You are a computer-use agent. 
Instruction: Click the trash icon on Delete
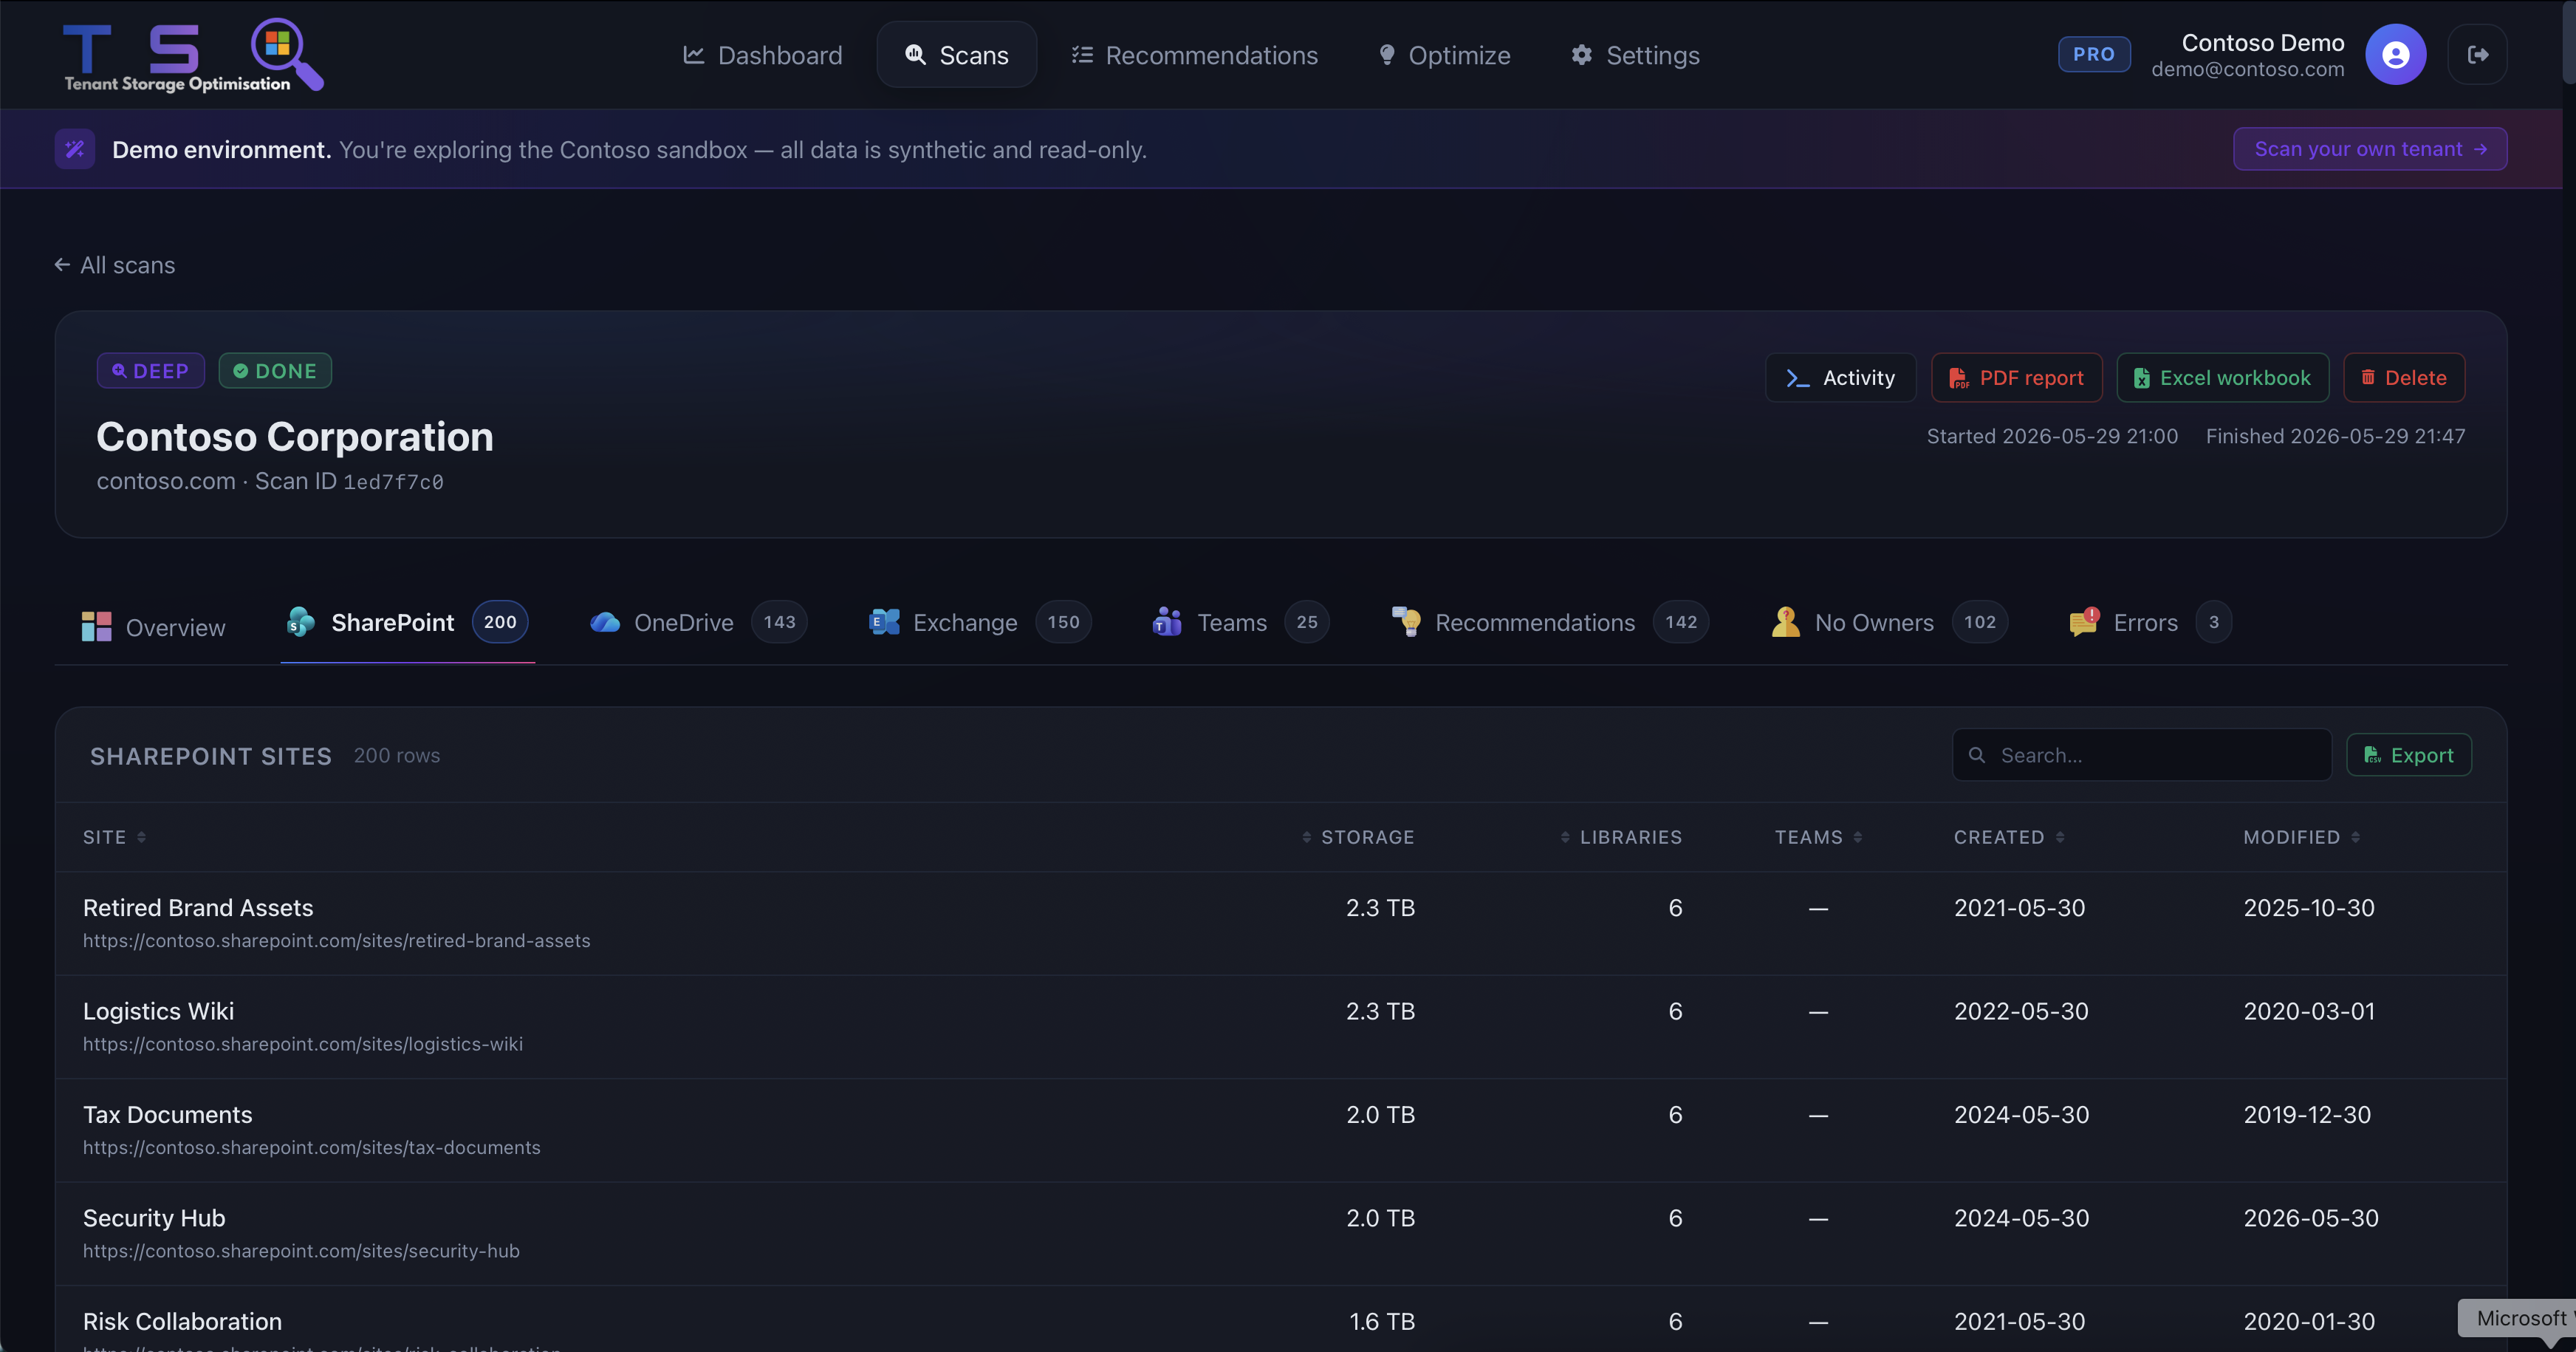pyautogui.click(x=2368, y=377)
